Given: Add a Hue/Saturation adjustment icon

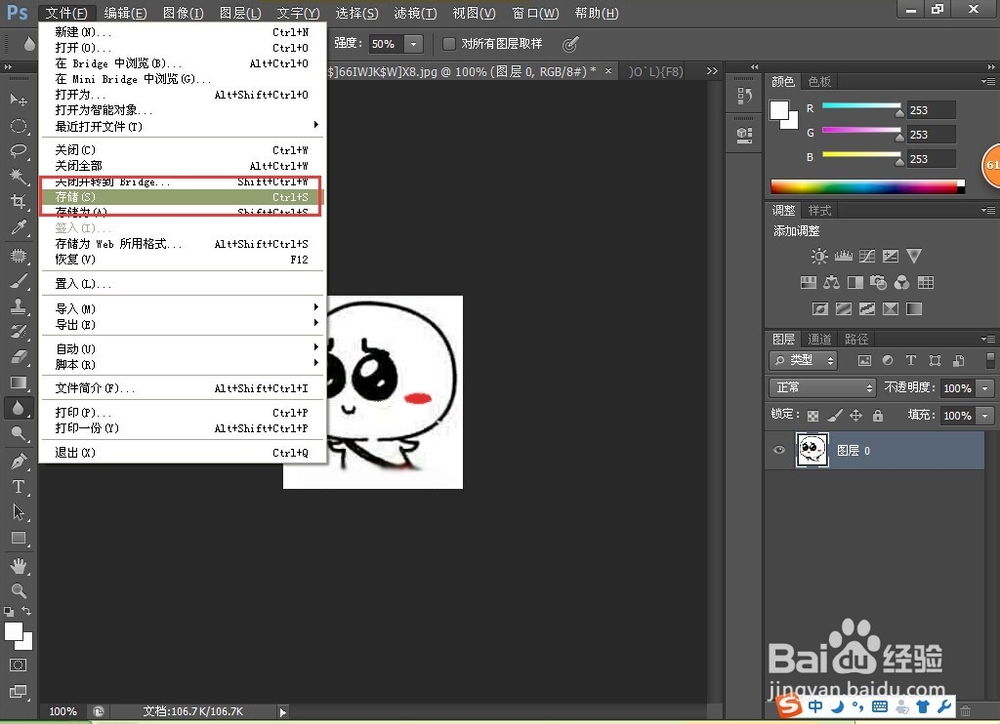Looking at the screenshot, I should tap(808, 282).
